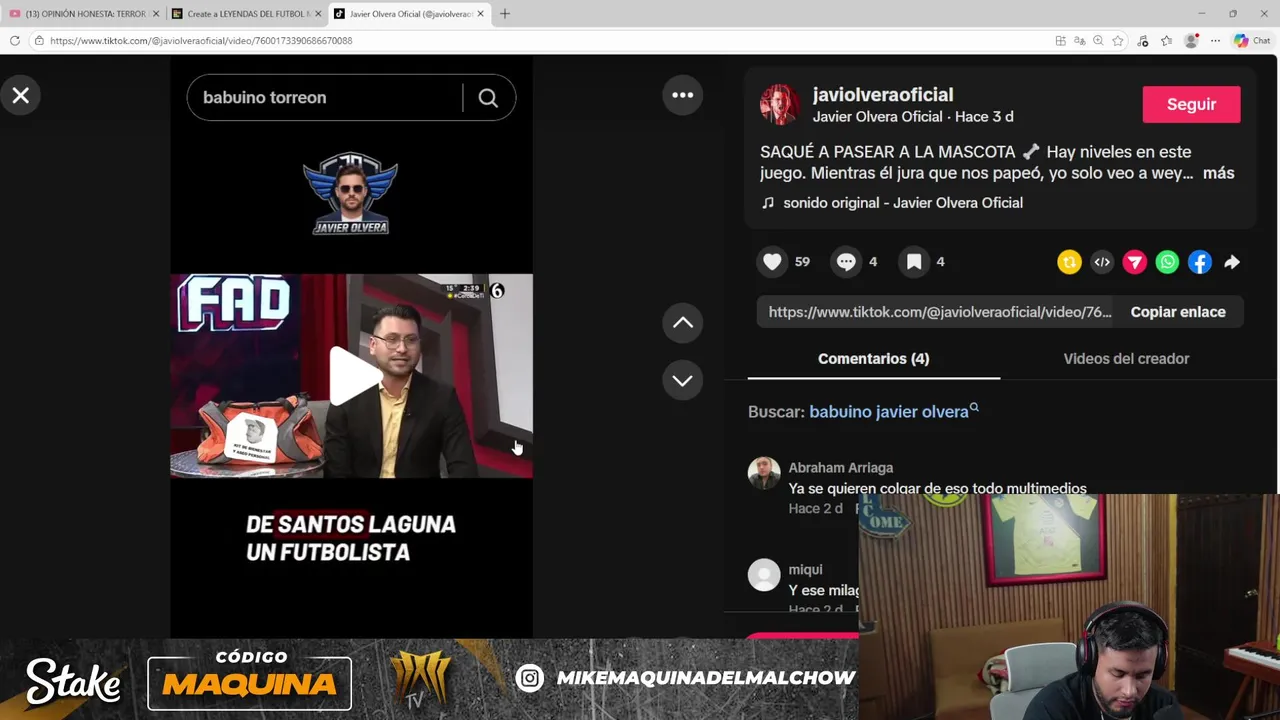Share video to Facebook

pyautogui.click(x=1200, y=262)
